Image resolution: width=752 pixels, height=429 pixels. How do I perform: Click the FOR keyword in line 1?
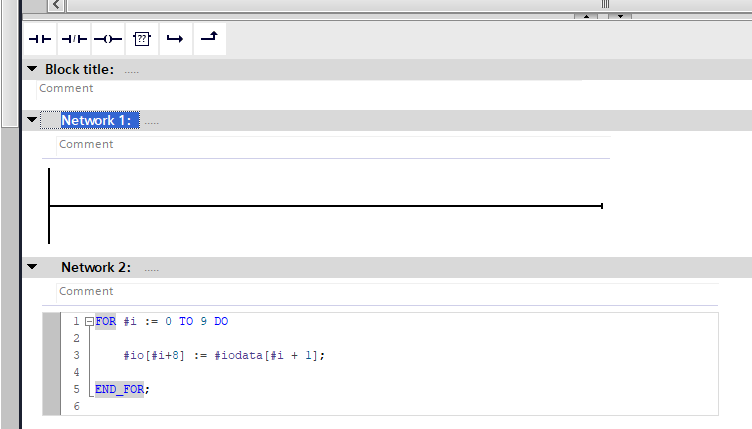tap(106, 321)
